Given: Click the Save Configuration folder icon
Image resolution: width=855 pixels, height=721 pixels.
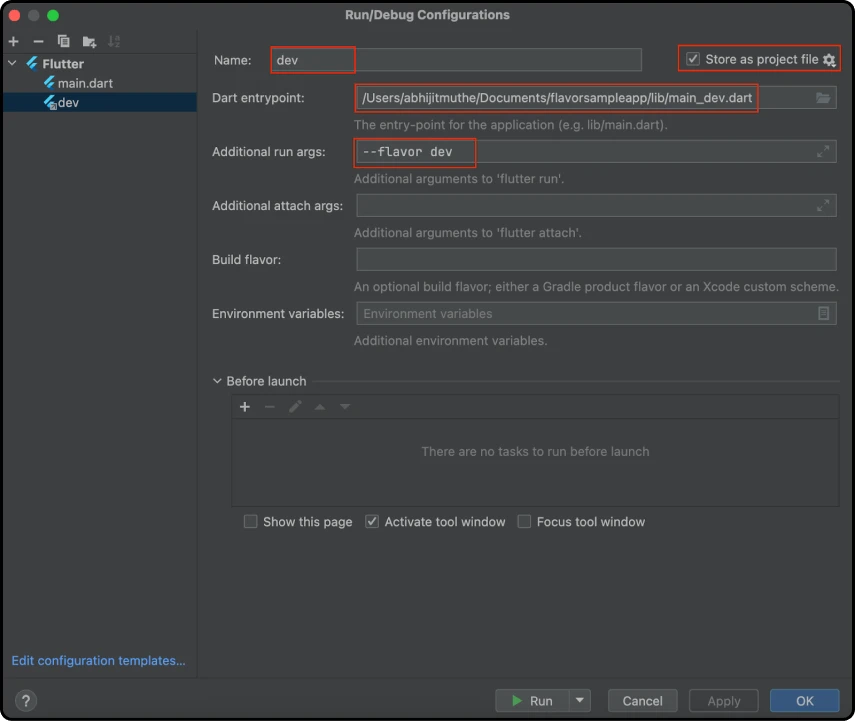Looking at the screenshot, I should coord(89,41).
